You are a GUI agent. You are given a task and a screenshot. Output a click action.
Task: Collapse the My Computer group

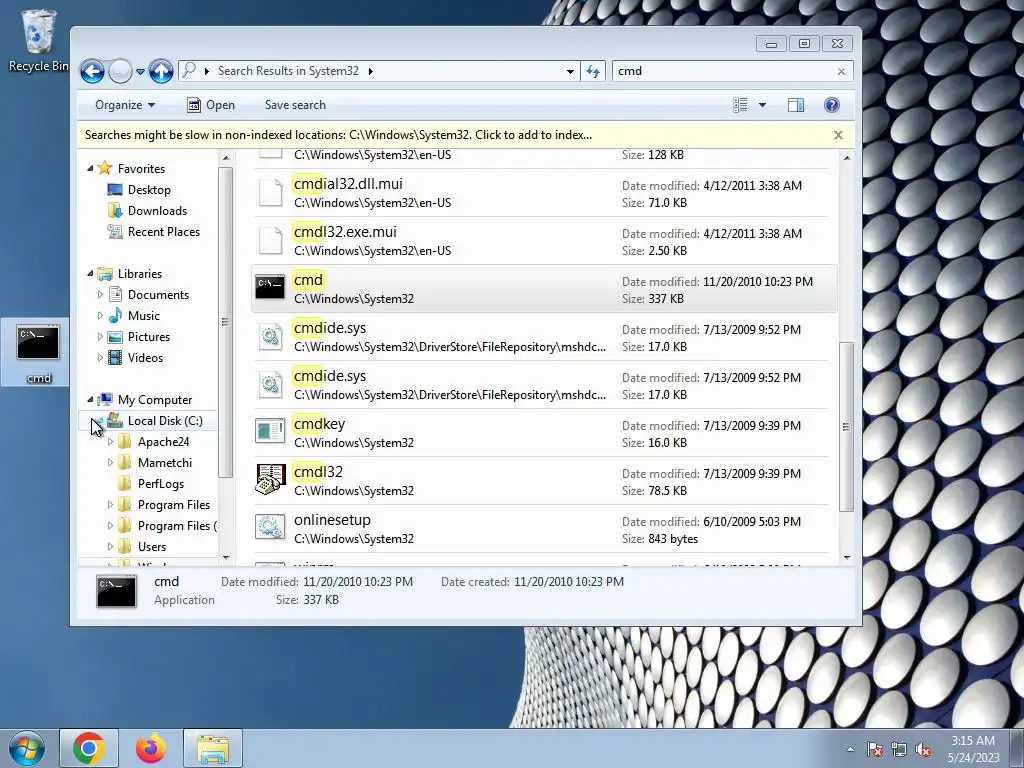pyautogui.click(x=90, y=400)
